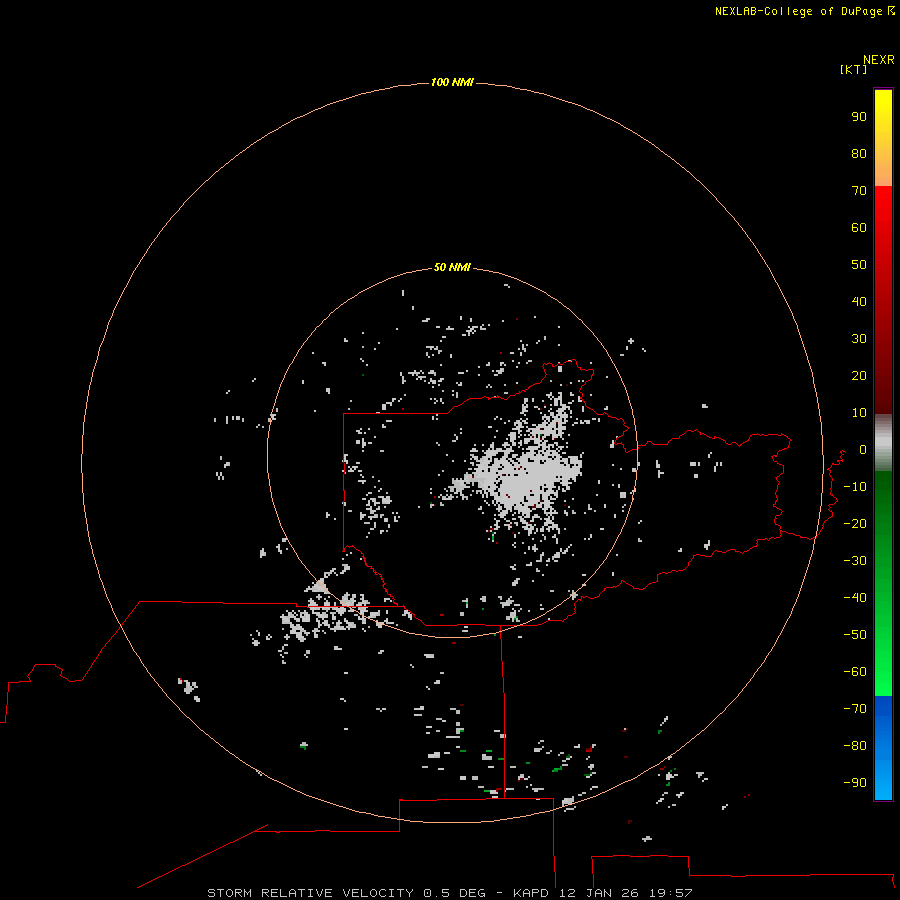Click the -40 value on the velocity scale
Viewport: 900px width, 900px height.
click(x=855, y=598)
